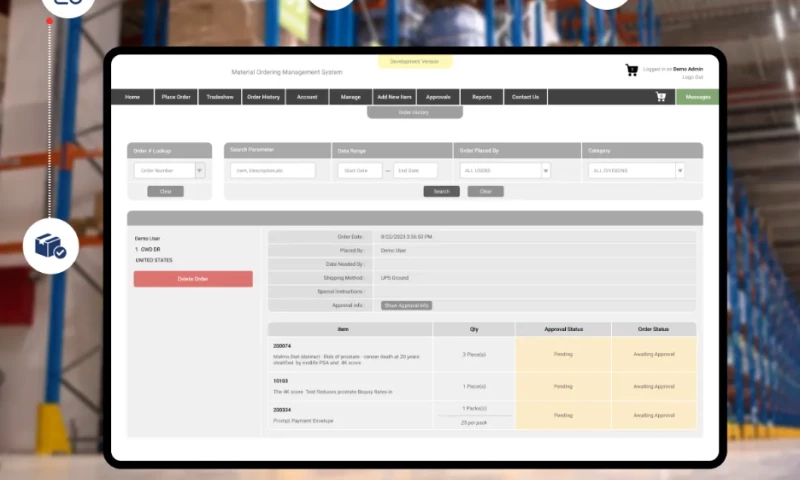Click the Order Status column header
This screenshot has width=800, height=480.
[x=653, y=329]
